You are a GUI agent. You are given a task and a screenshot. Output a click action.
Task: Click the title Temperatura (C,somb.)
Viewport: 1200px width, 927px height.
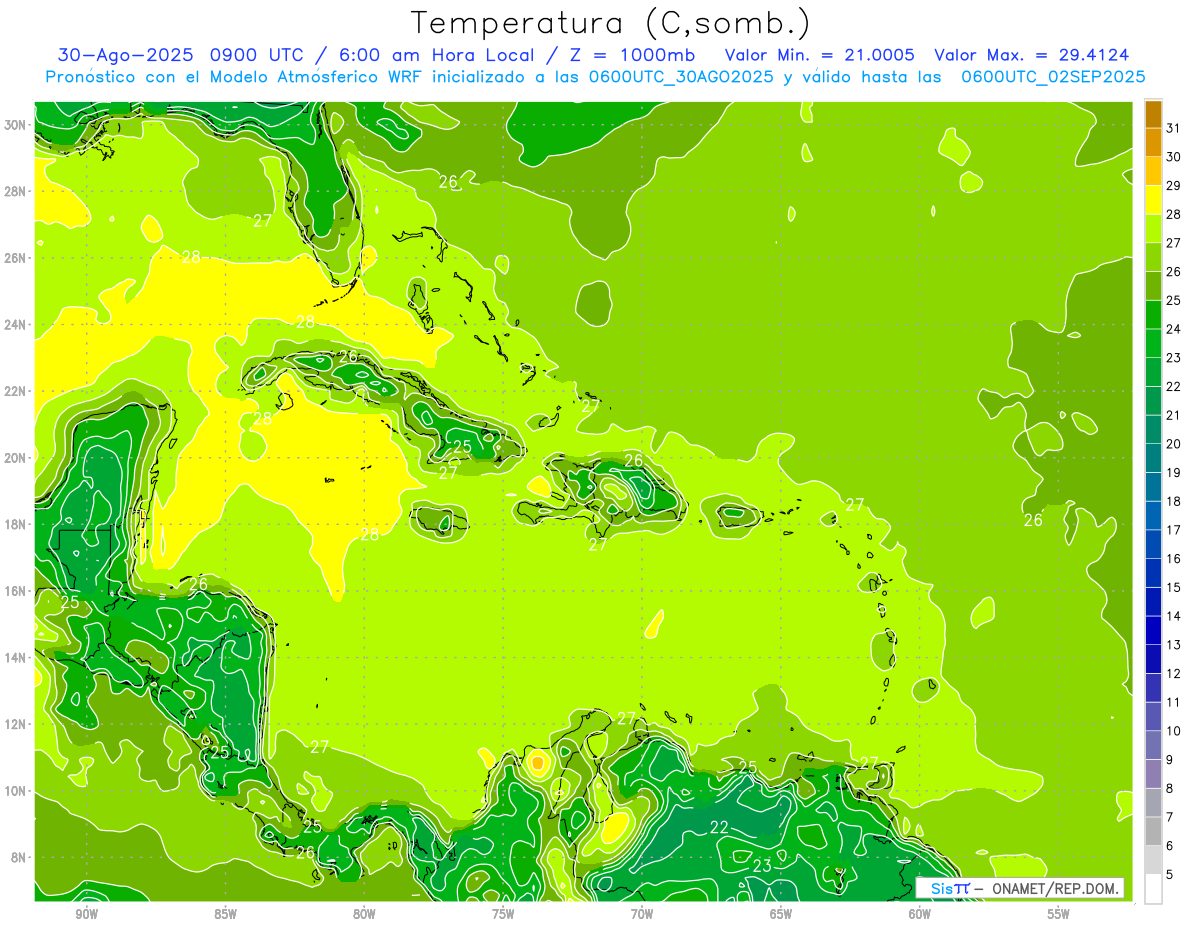(610, 24)
